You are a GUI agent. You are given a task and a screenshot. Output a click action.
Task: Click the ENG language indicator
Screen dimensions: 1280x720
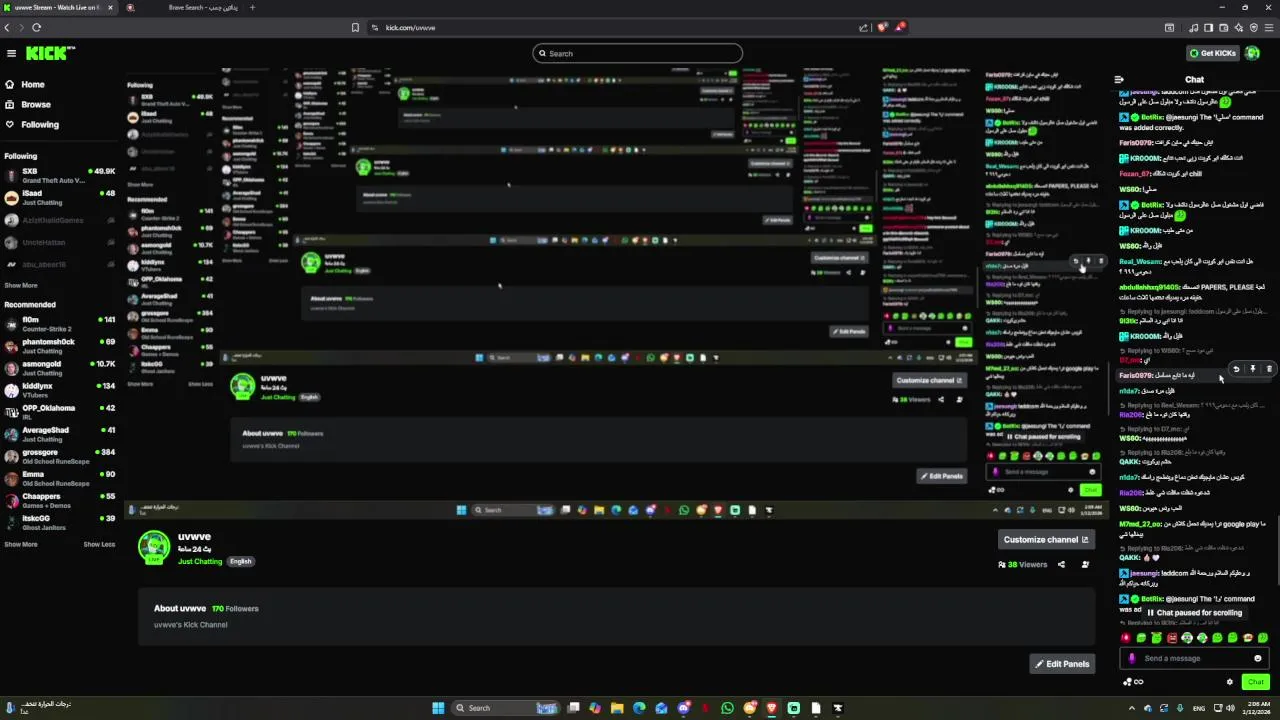[1199, 708]
